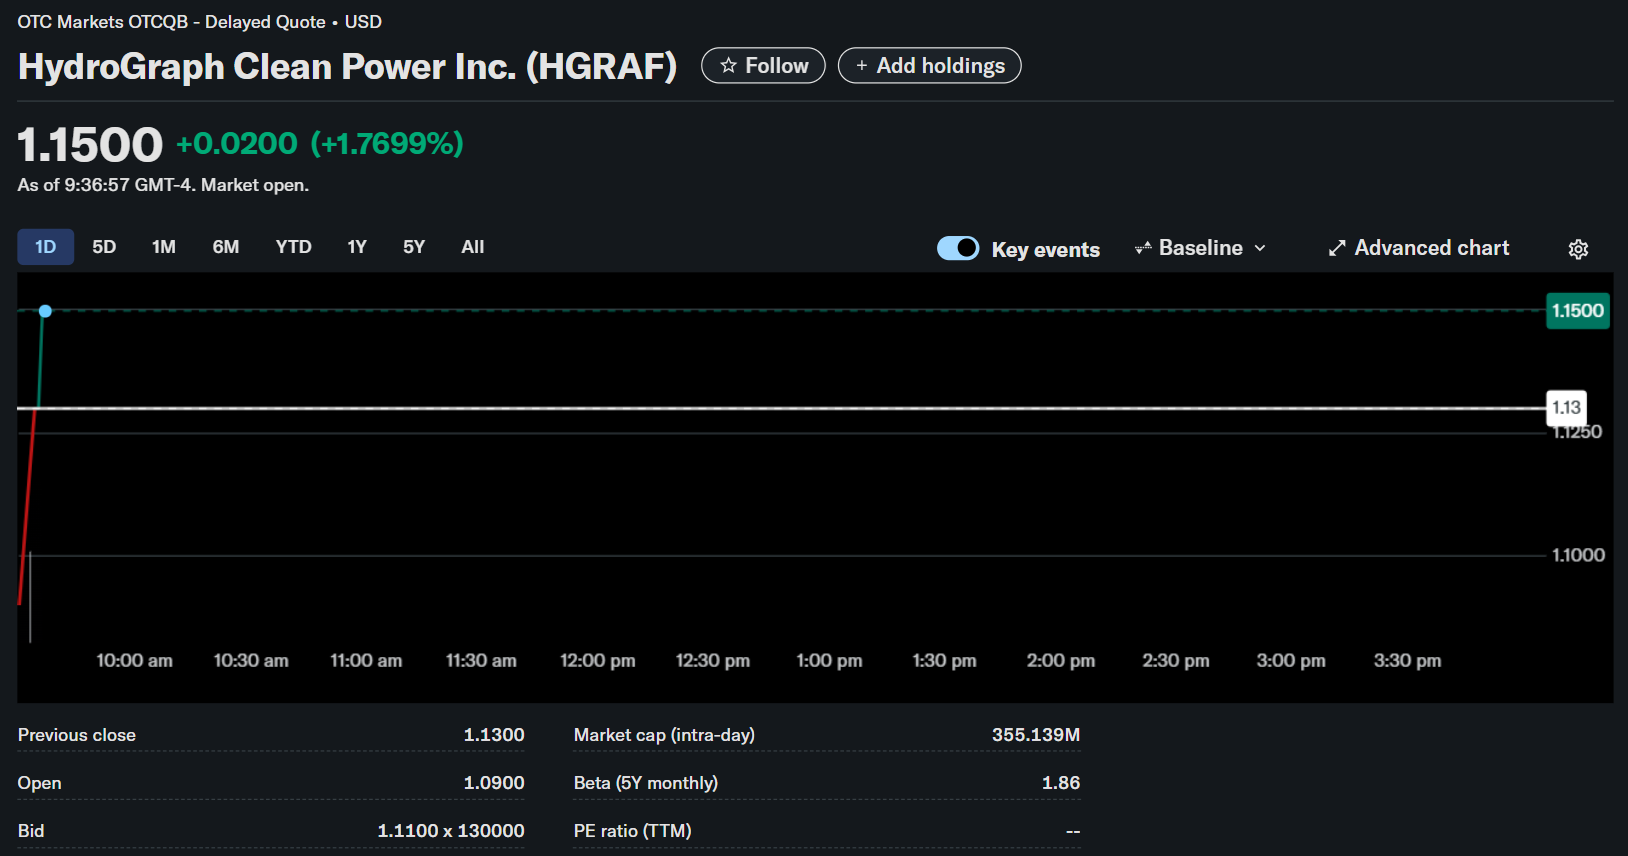Toggle the Key events switch
Screen dimensions: 1628x856
[958, 248]
